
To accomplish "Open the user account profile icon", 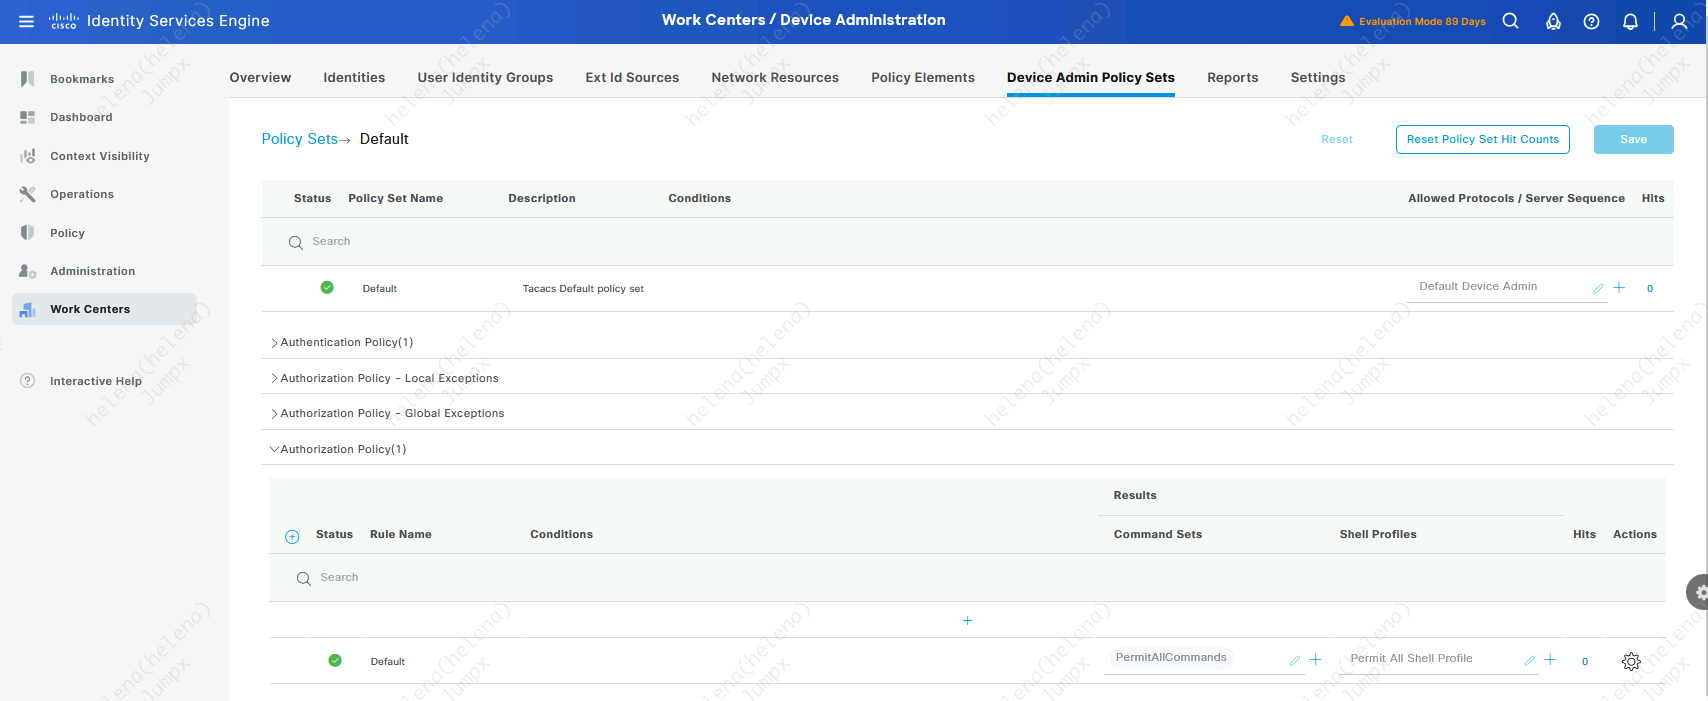I will pyautogui.click(x=1679, y=21).
